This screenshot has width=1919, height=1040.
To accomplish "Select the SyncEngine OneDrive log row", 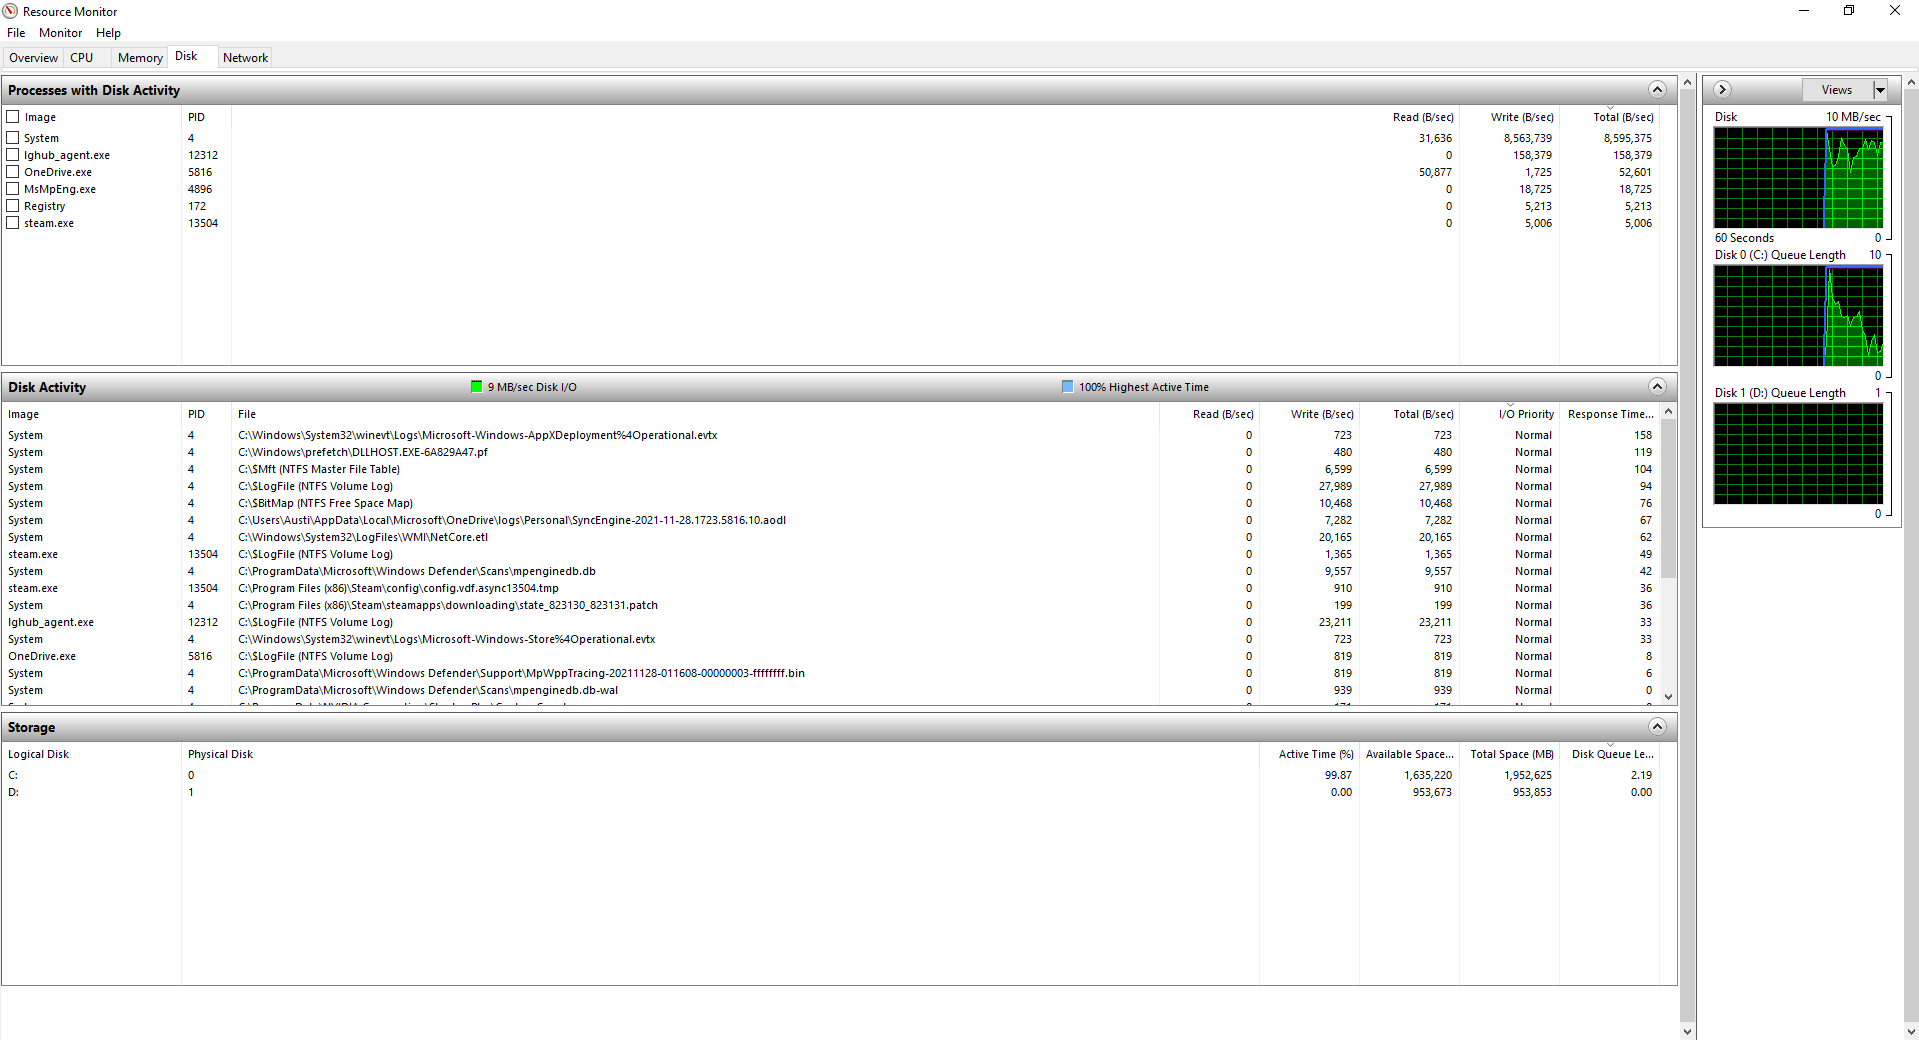I will click(x=830, y=520).
